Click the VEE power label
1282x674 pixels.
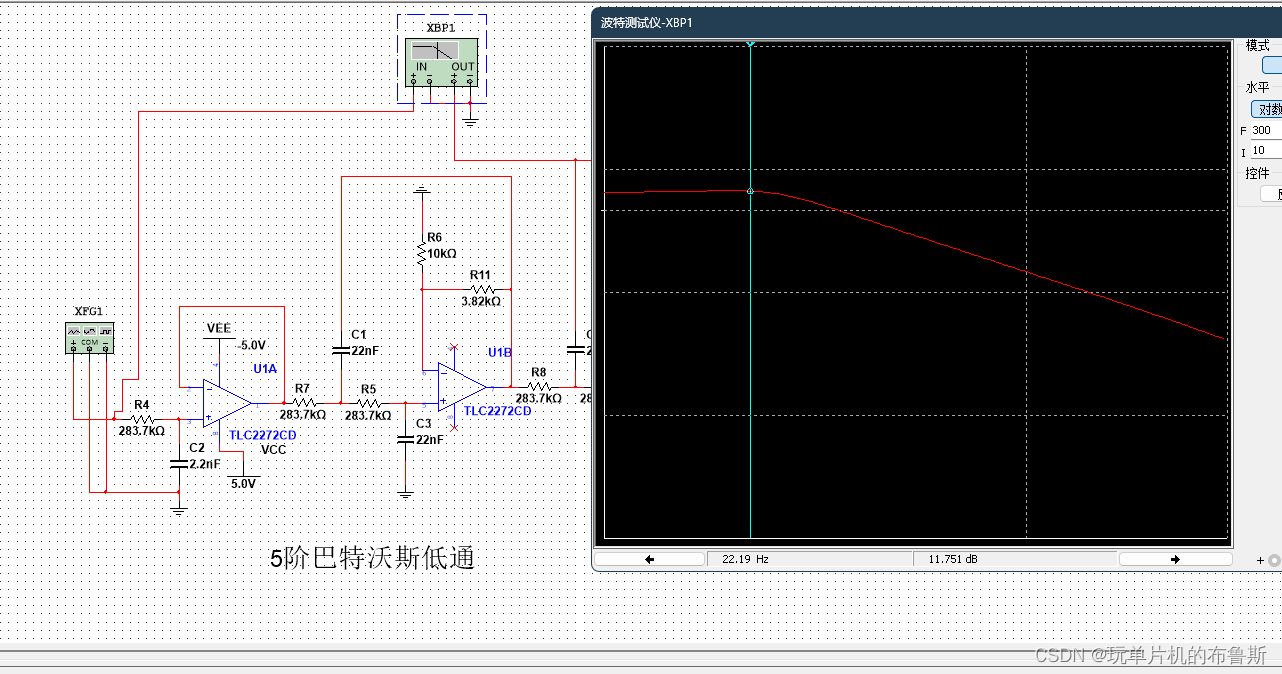[x=218, y=328]
